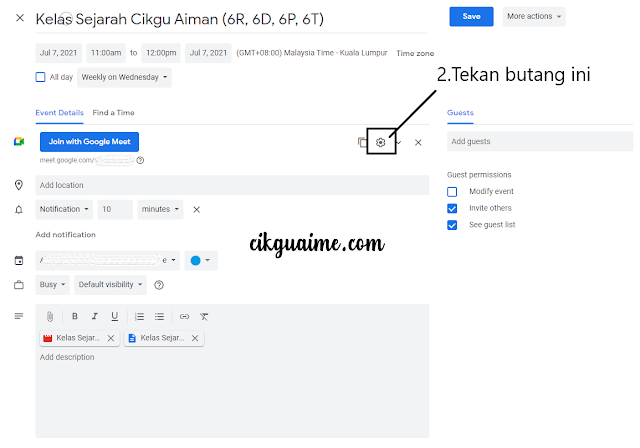
Task: Click the event title field
Action: pos(231,20)
